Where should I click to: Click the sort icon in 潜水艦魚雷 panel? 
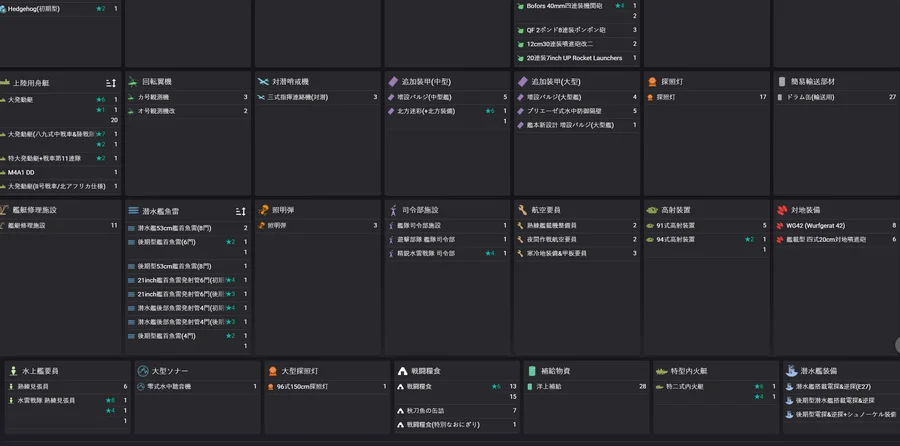pyautogui.click(x=240, y=211)
